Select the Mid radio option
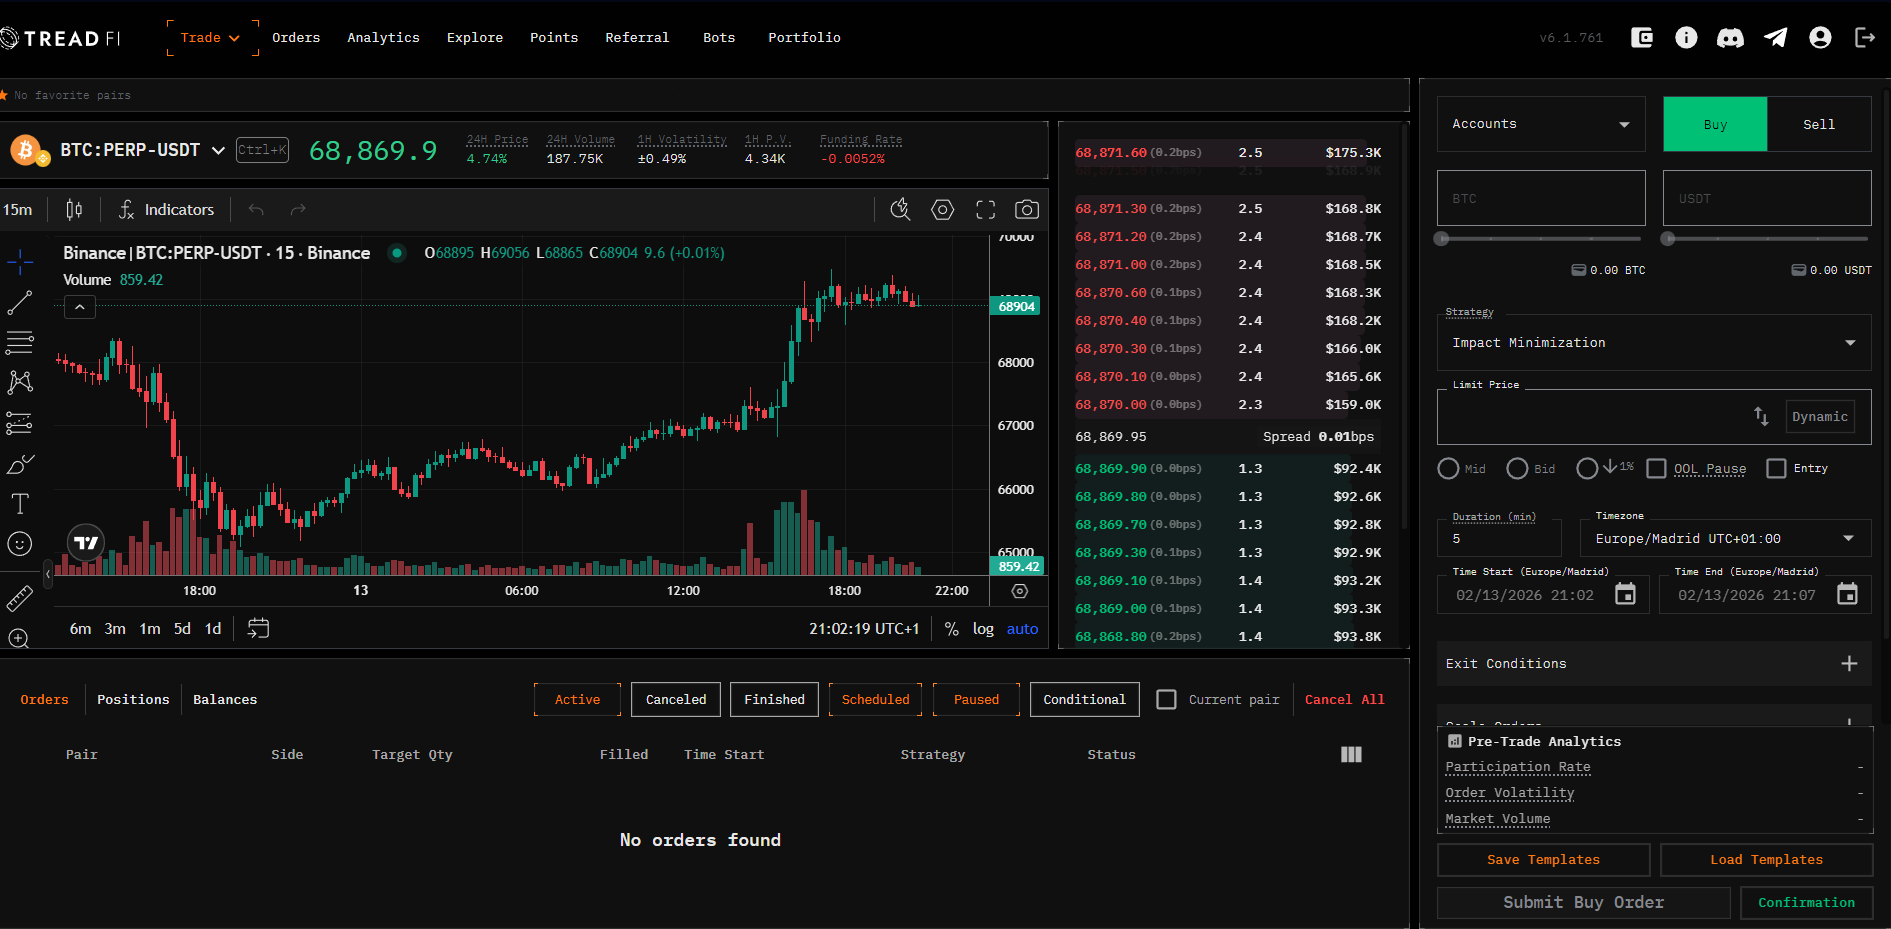The width and height of the screenshot is (1891, 929). [x=1448, y=469]
